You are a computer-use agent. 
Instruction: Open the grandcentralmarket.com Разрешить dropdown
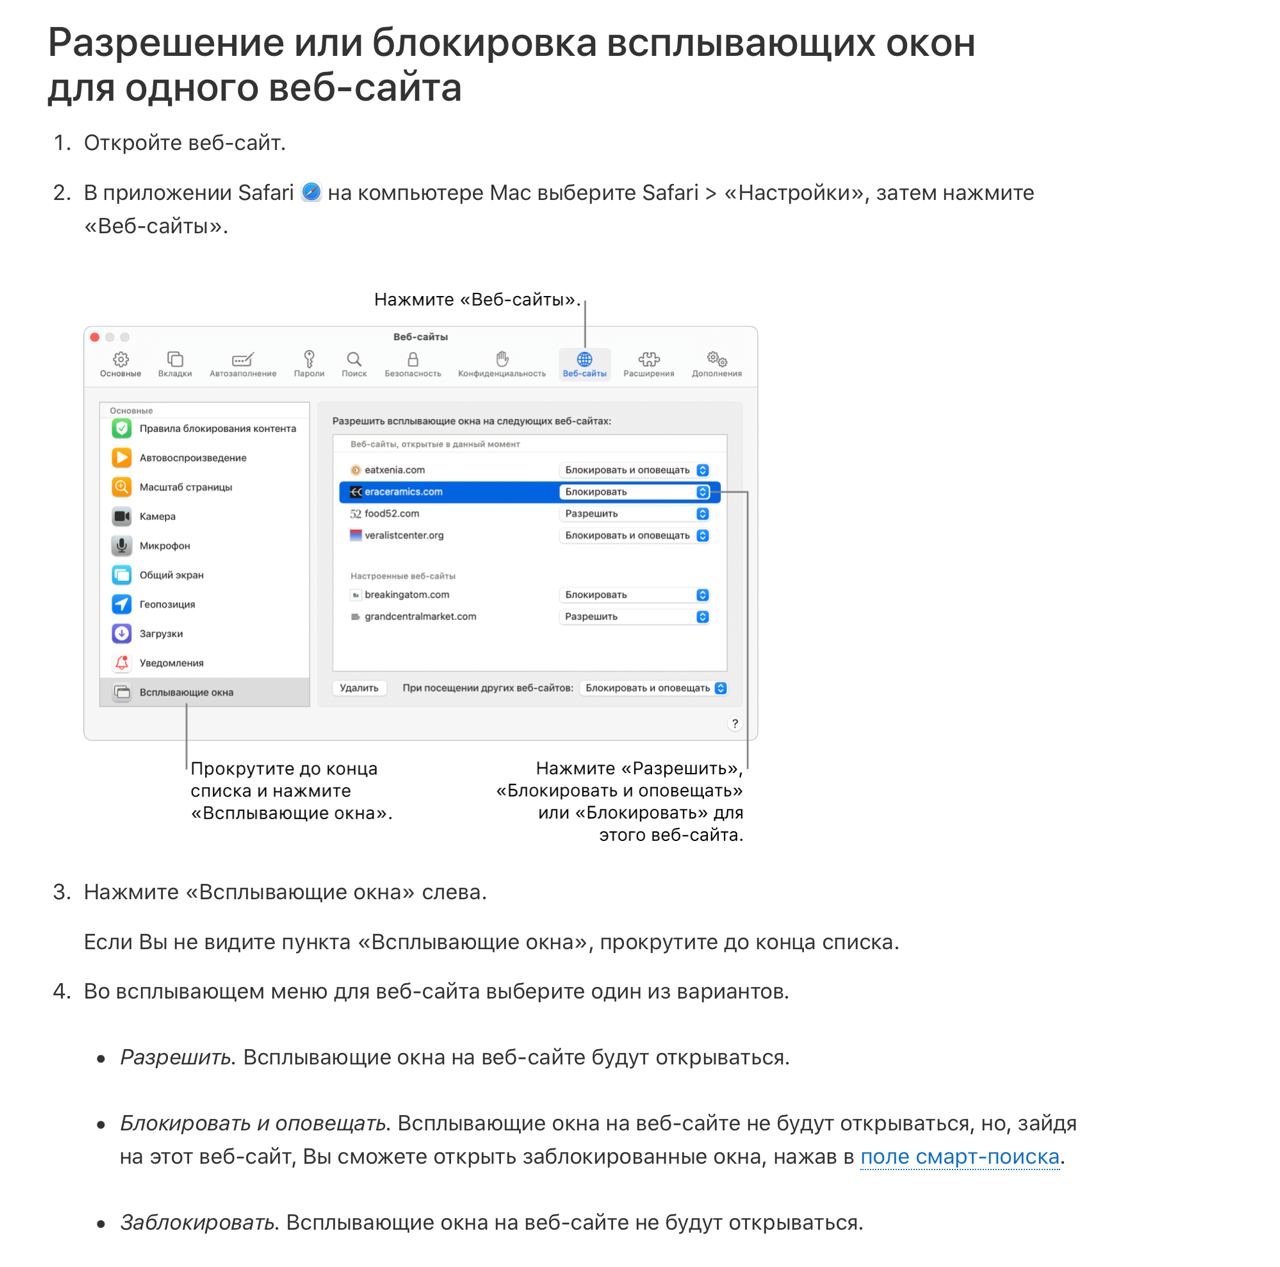tap(634, 617)
